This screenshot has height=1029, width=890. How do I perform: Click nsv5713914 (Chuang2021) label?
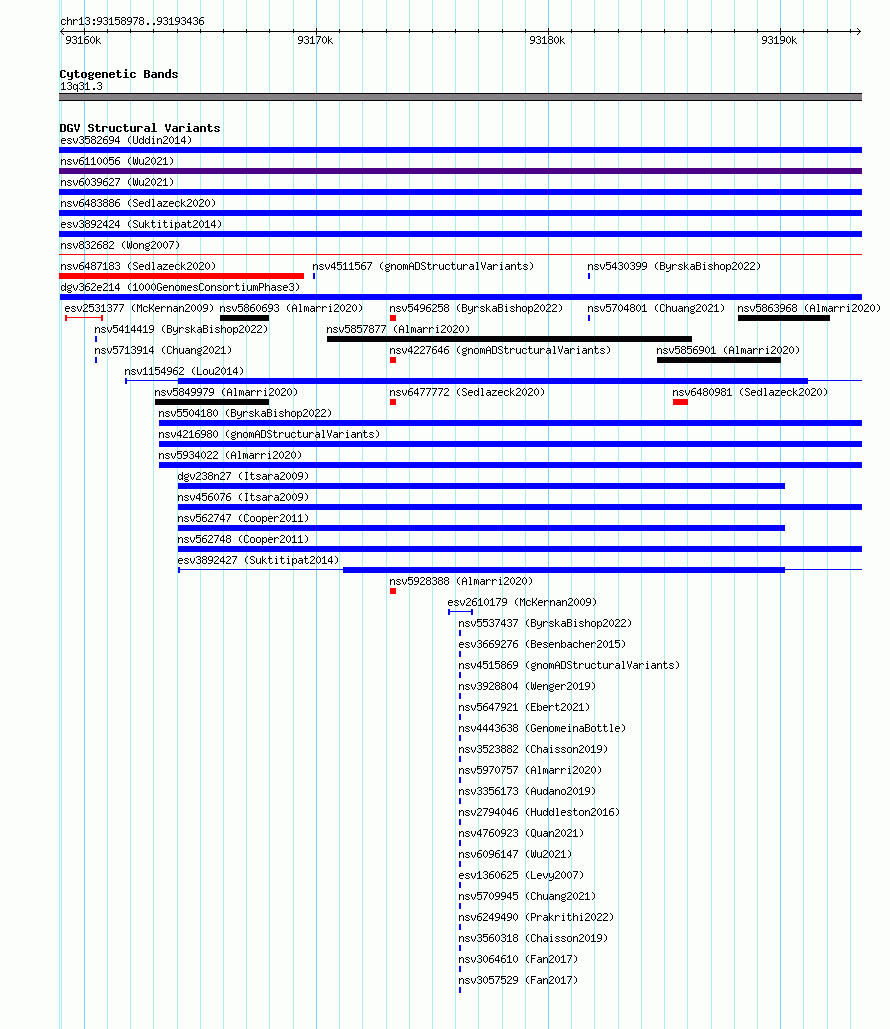click(x=163, y=350)
